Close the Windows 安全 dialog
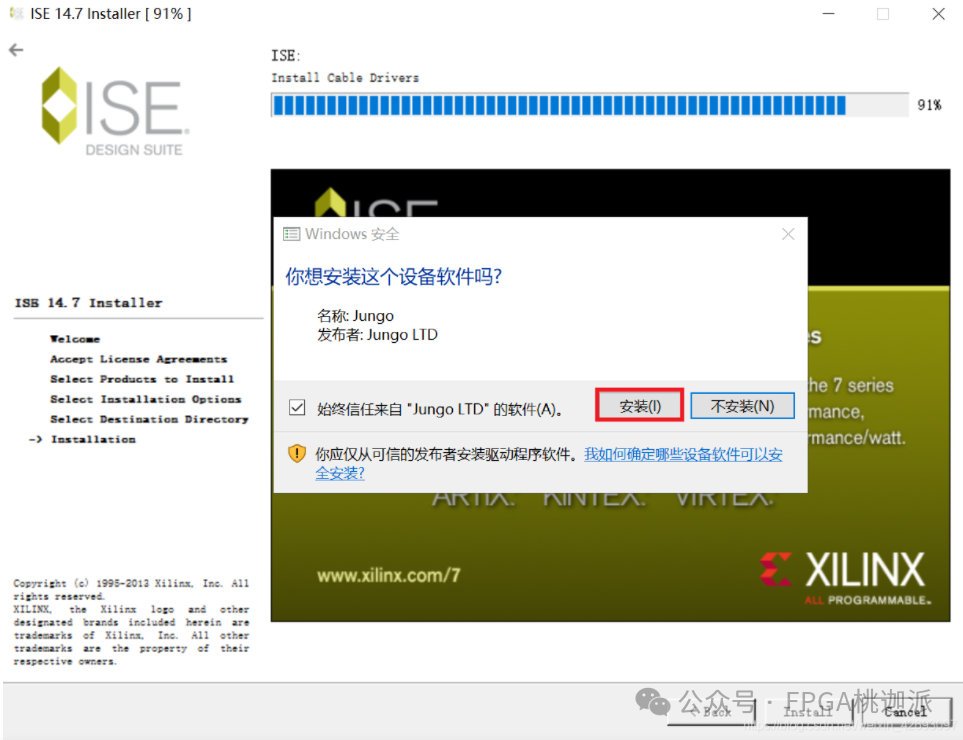This screenshot has width=963, height=740. coord(787,233)
